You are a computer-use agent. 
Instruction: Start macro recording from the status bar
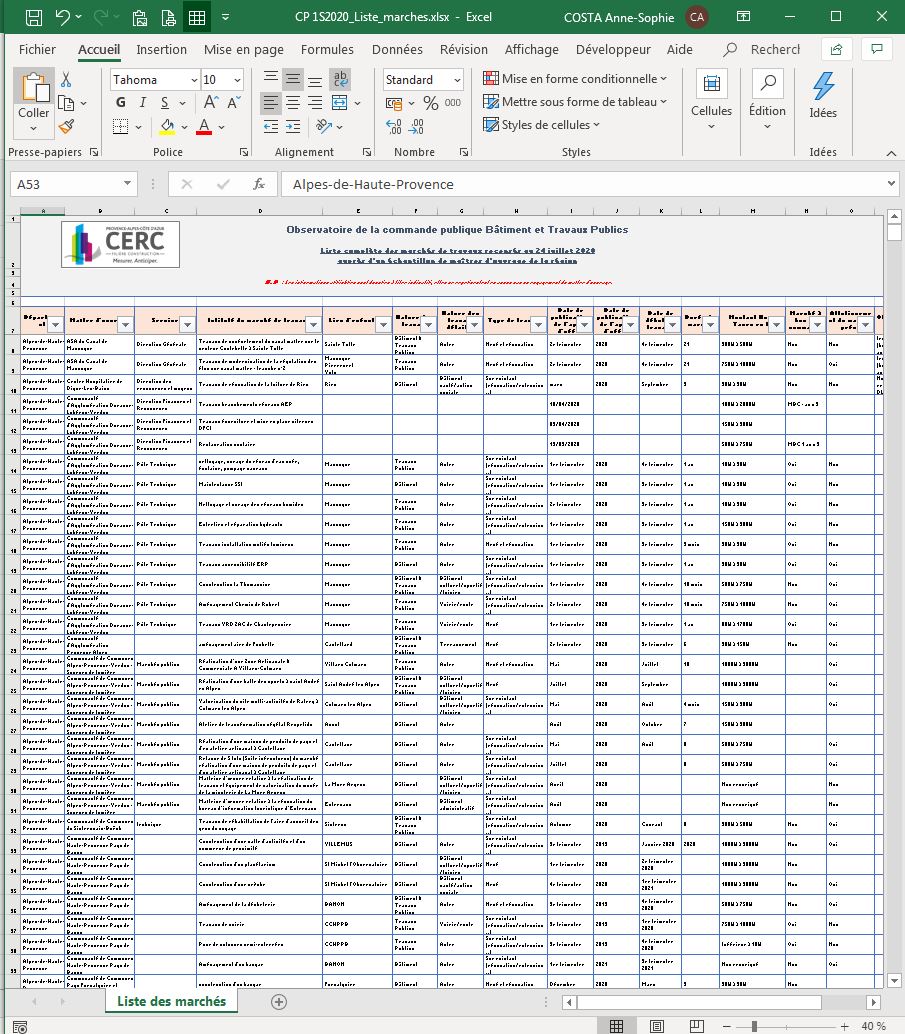[20, 1026]
